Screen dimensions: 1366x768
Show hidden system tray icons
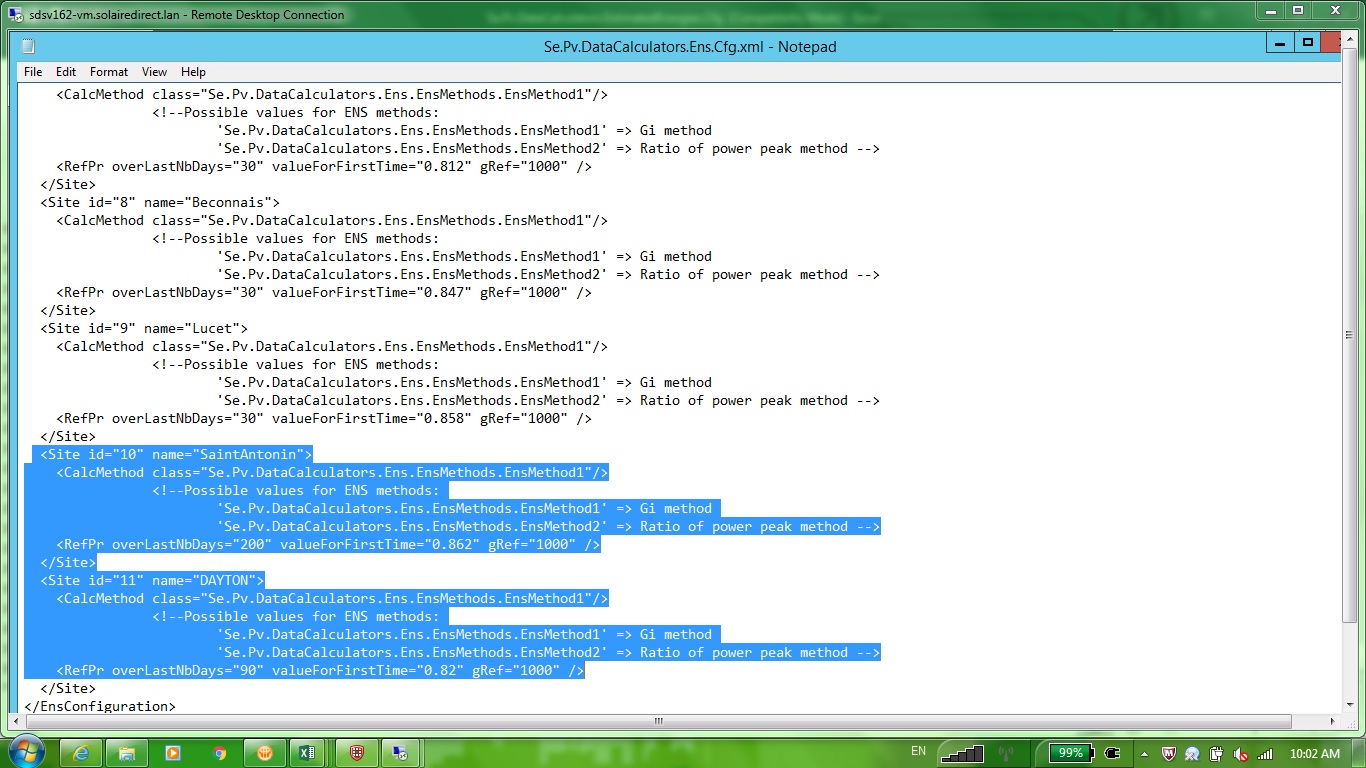pos(1144,753)
